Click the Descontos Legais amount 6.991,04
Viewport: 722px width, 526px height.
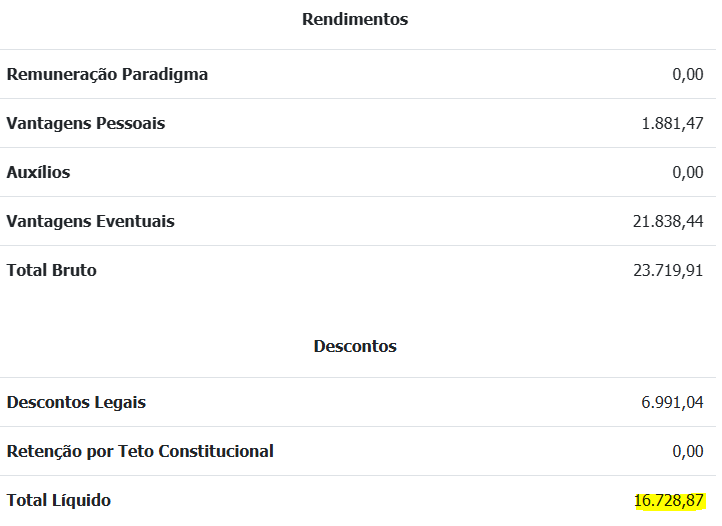(x=672, y=403)
